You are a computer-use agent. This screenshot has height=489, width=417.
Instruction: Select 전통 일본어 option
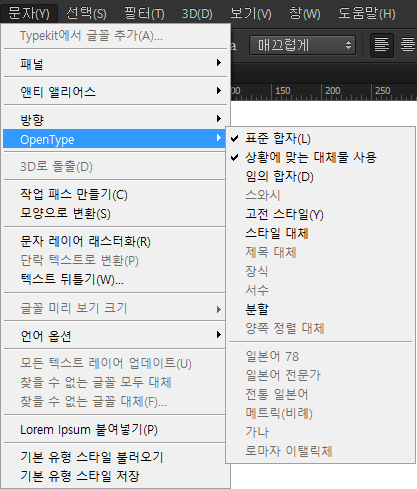320,394
